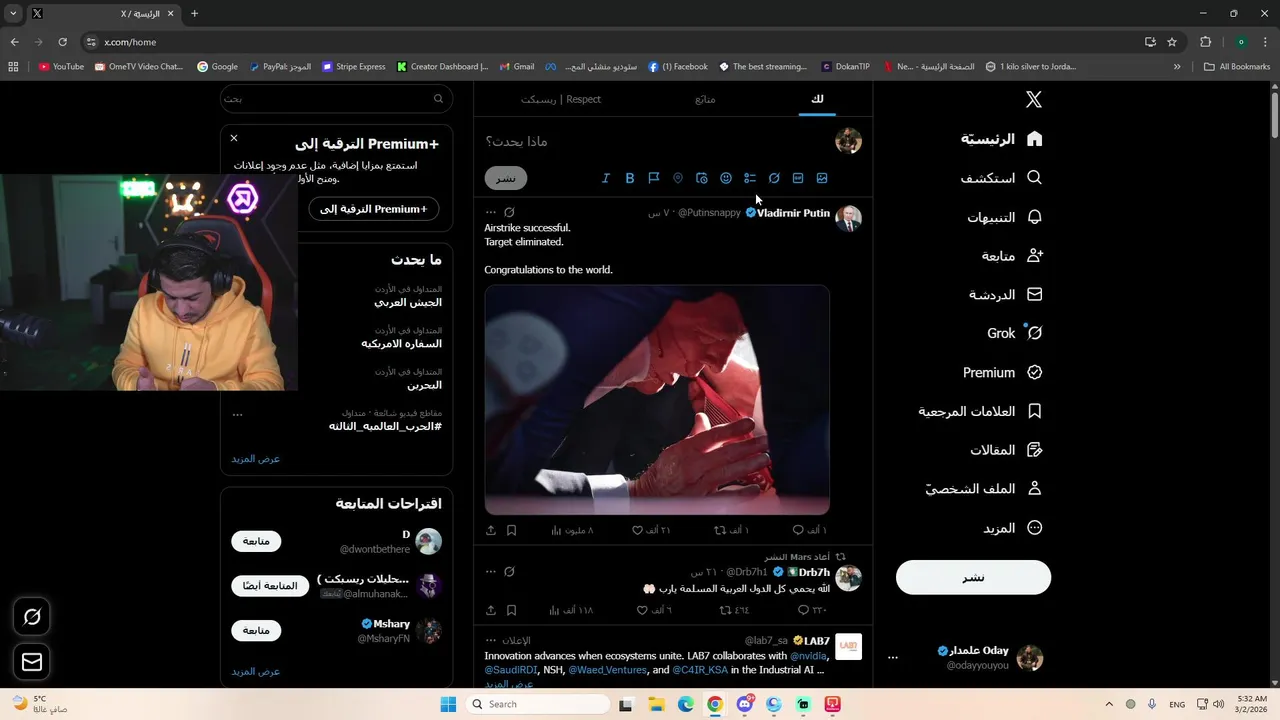The image size is (1280, 720).
Task: Open more options for trending #الحرب_العالمية_الثالثة
Action: click(237, 413)
